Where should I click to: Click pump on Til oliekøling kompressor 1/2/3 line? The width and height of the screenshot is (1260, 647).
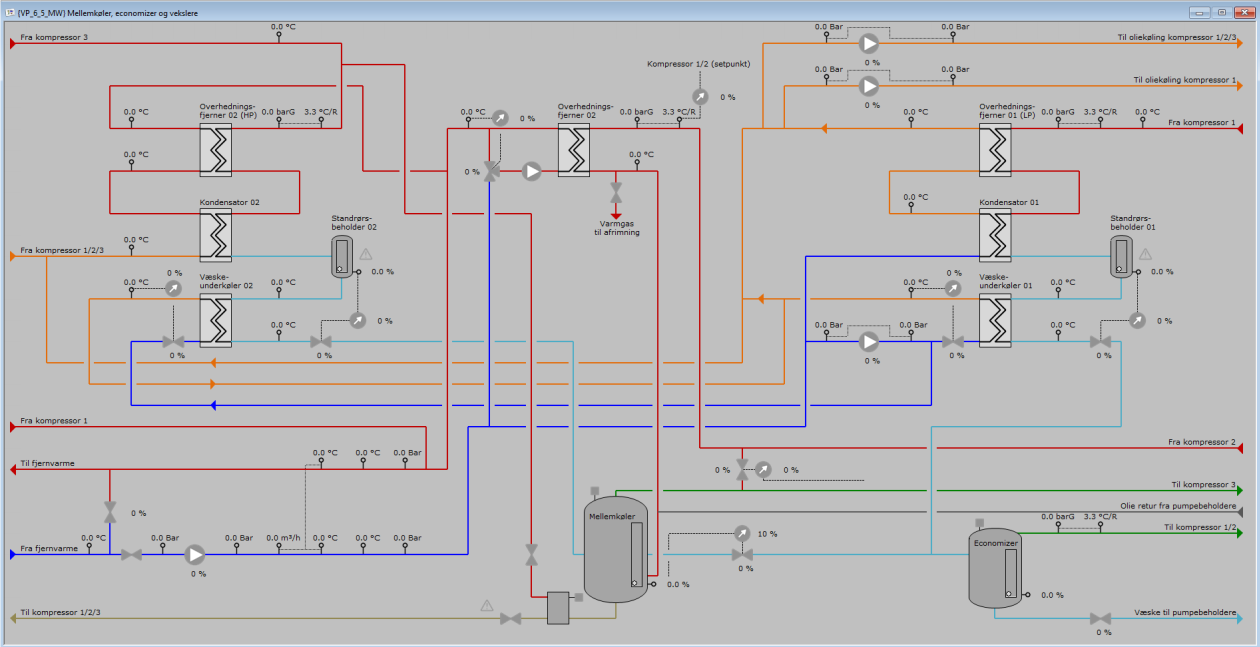(869, 43)
